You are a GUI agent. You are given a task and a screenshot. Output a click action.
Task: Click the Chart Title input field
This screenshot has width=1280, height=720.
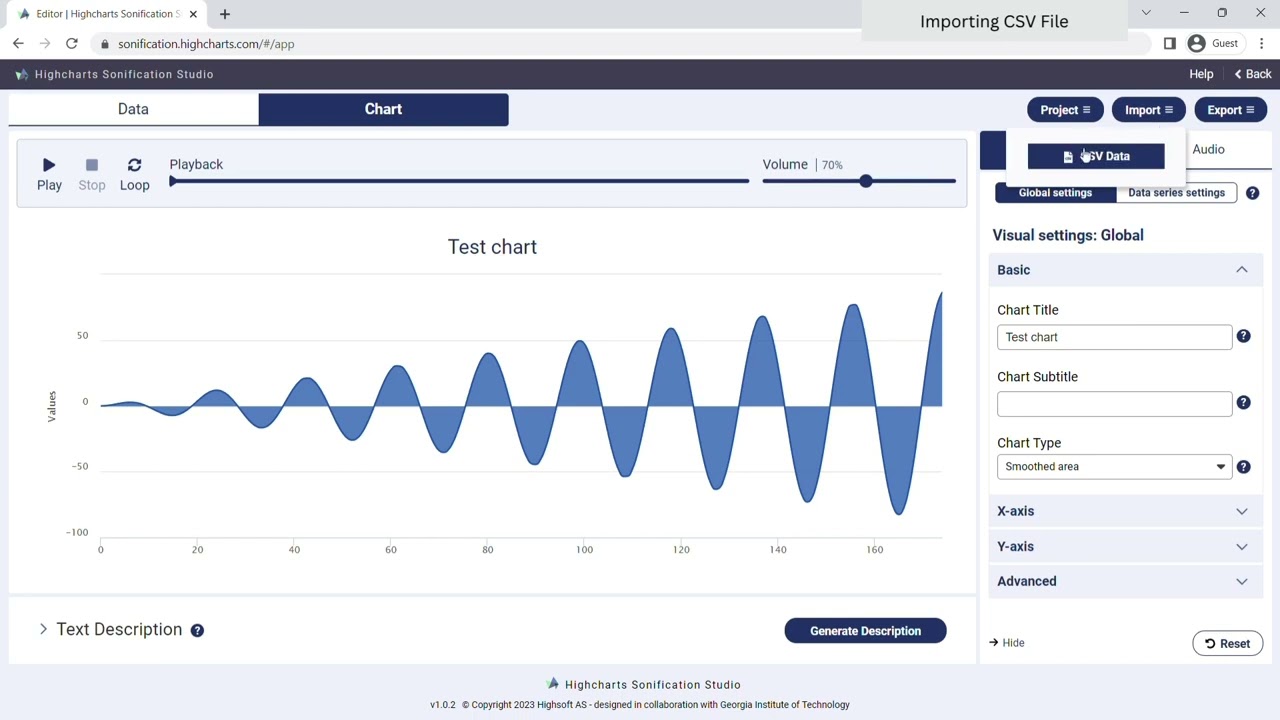pos(1114,337)
